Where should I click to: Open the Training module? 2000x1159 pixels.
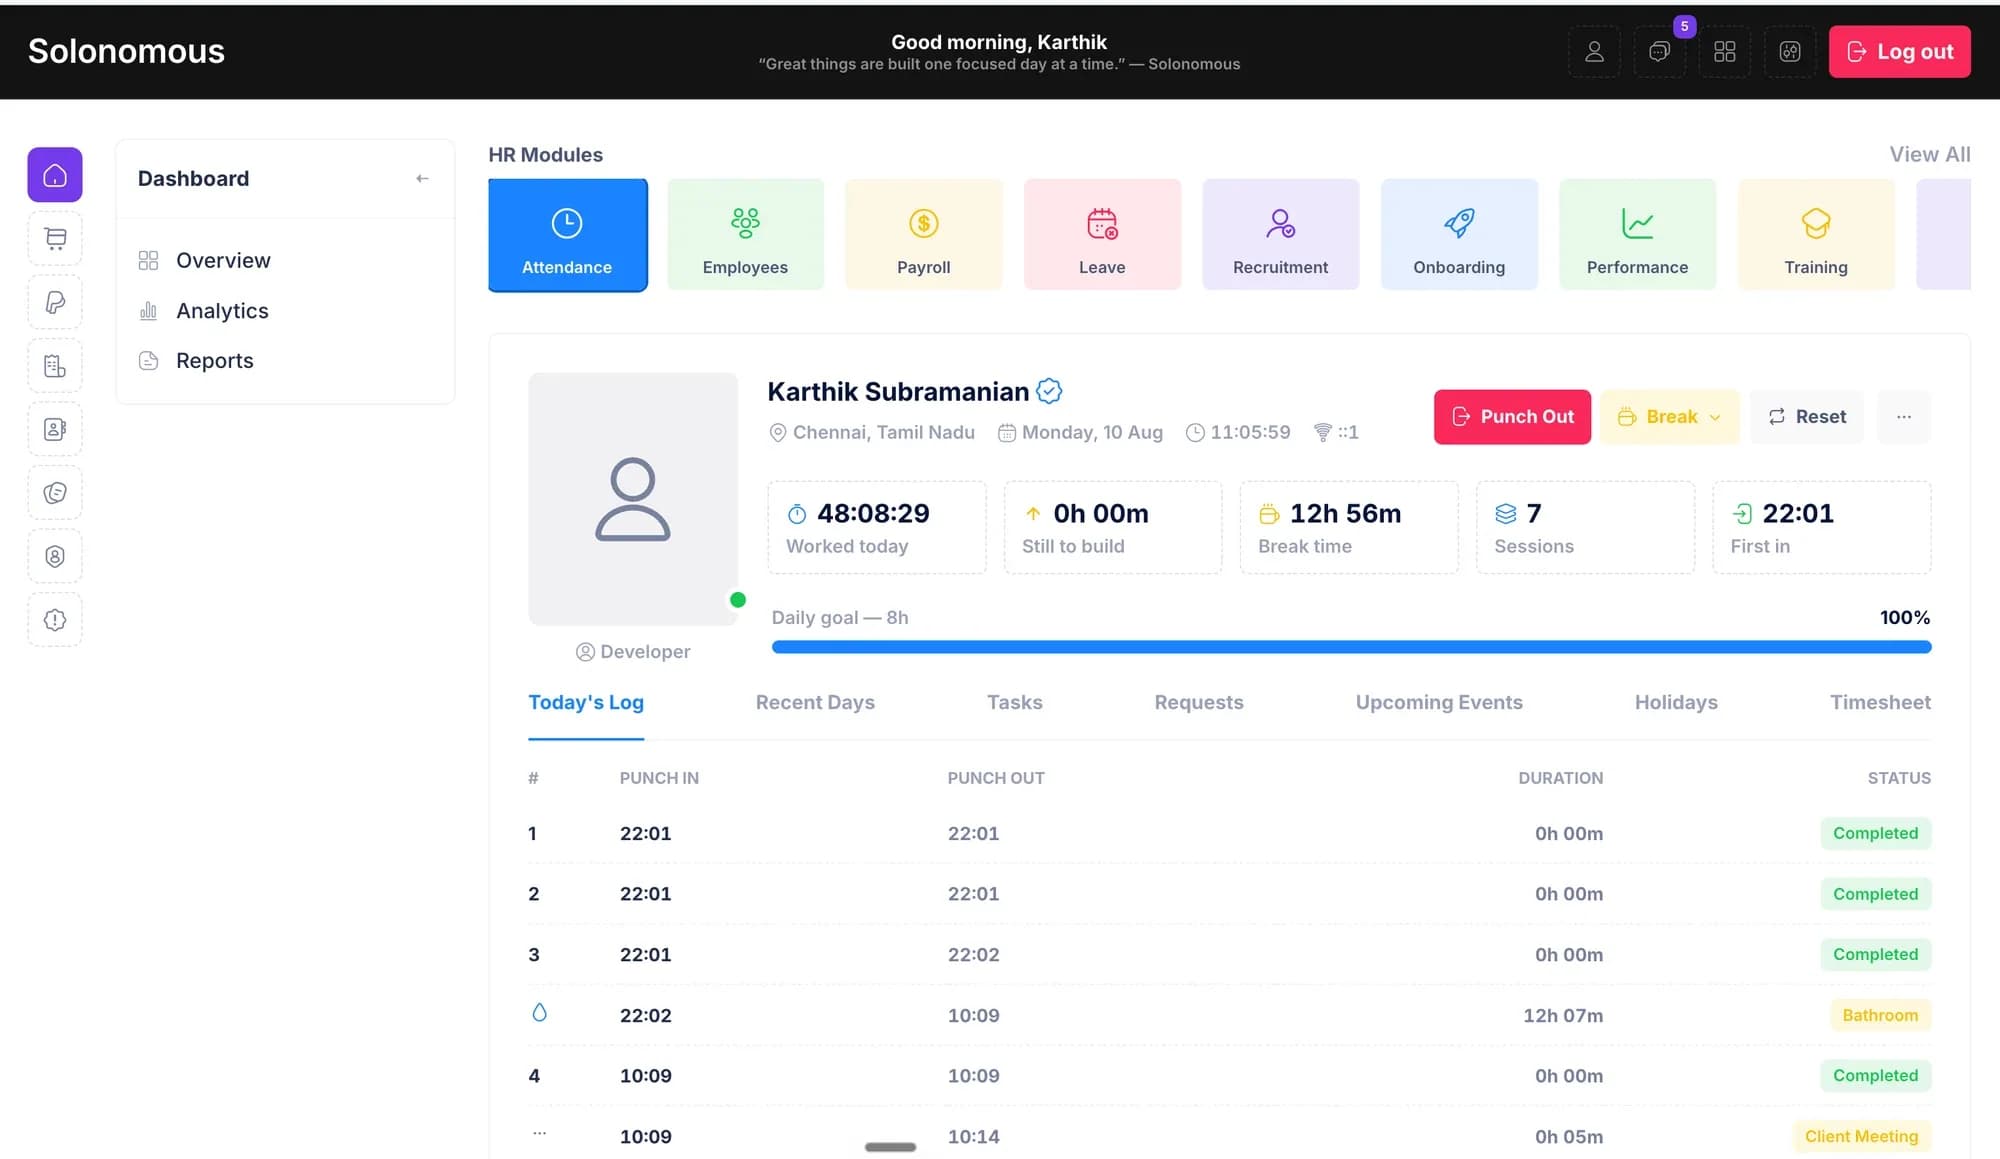tap(1816, 235)
